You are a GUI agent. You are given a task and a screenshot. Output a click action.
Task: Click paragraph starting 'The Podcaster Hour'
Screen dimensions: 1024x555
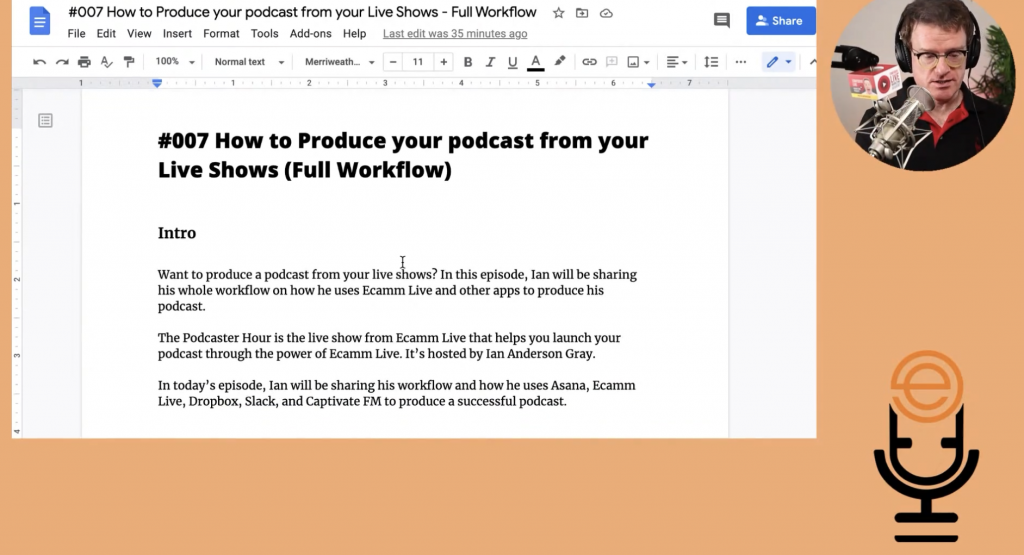pos(389,346)
